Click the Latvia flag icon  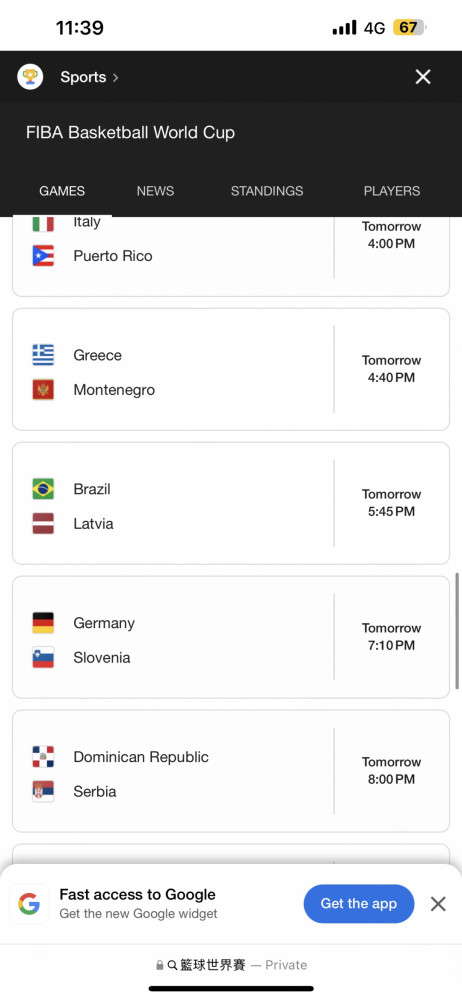[43, 523]
